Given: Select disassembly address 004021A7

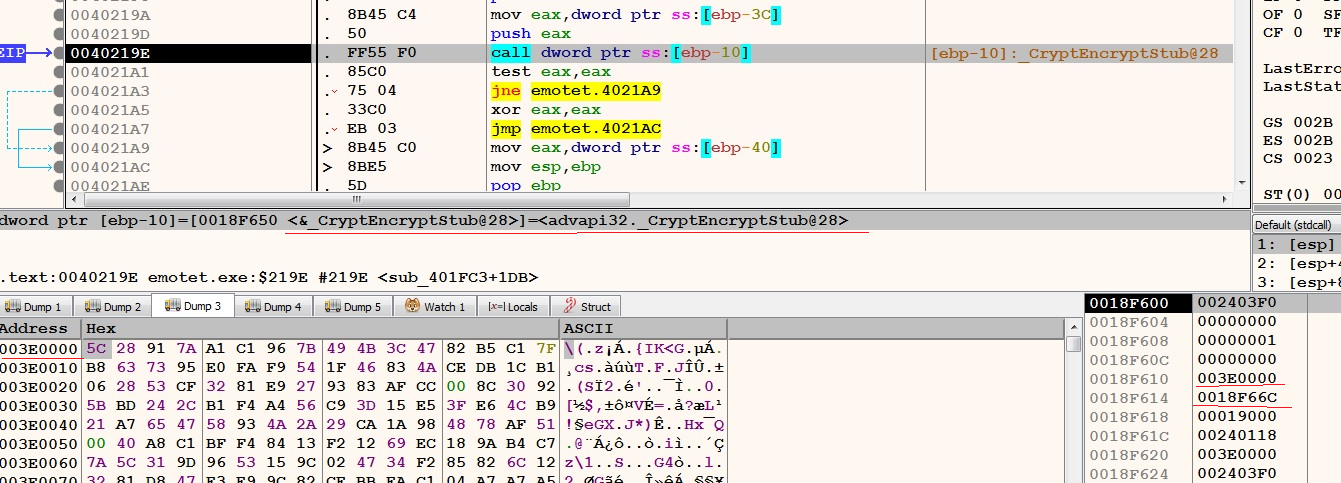Looking at the screenshot, I should click(x=110, y=129).
